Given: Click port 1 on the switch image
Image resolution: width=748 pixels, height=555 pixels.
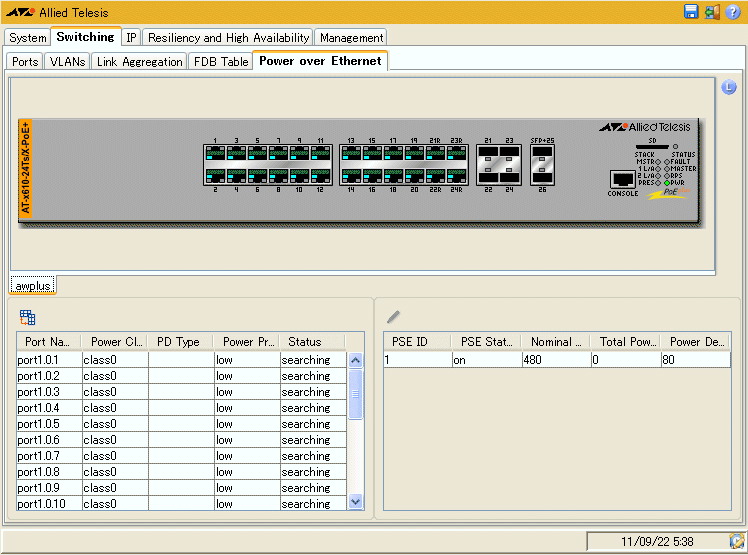Looking at the screenshot, I should [215, 154].
